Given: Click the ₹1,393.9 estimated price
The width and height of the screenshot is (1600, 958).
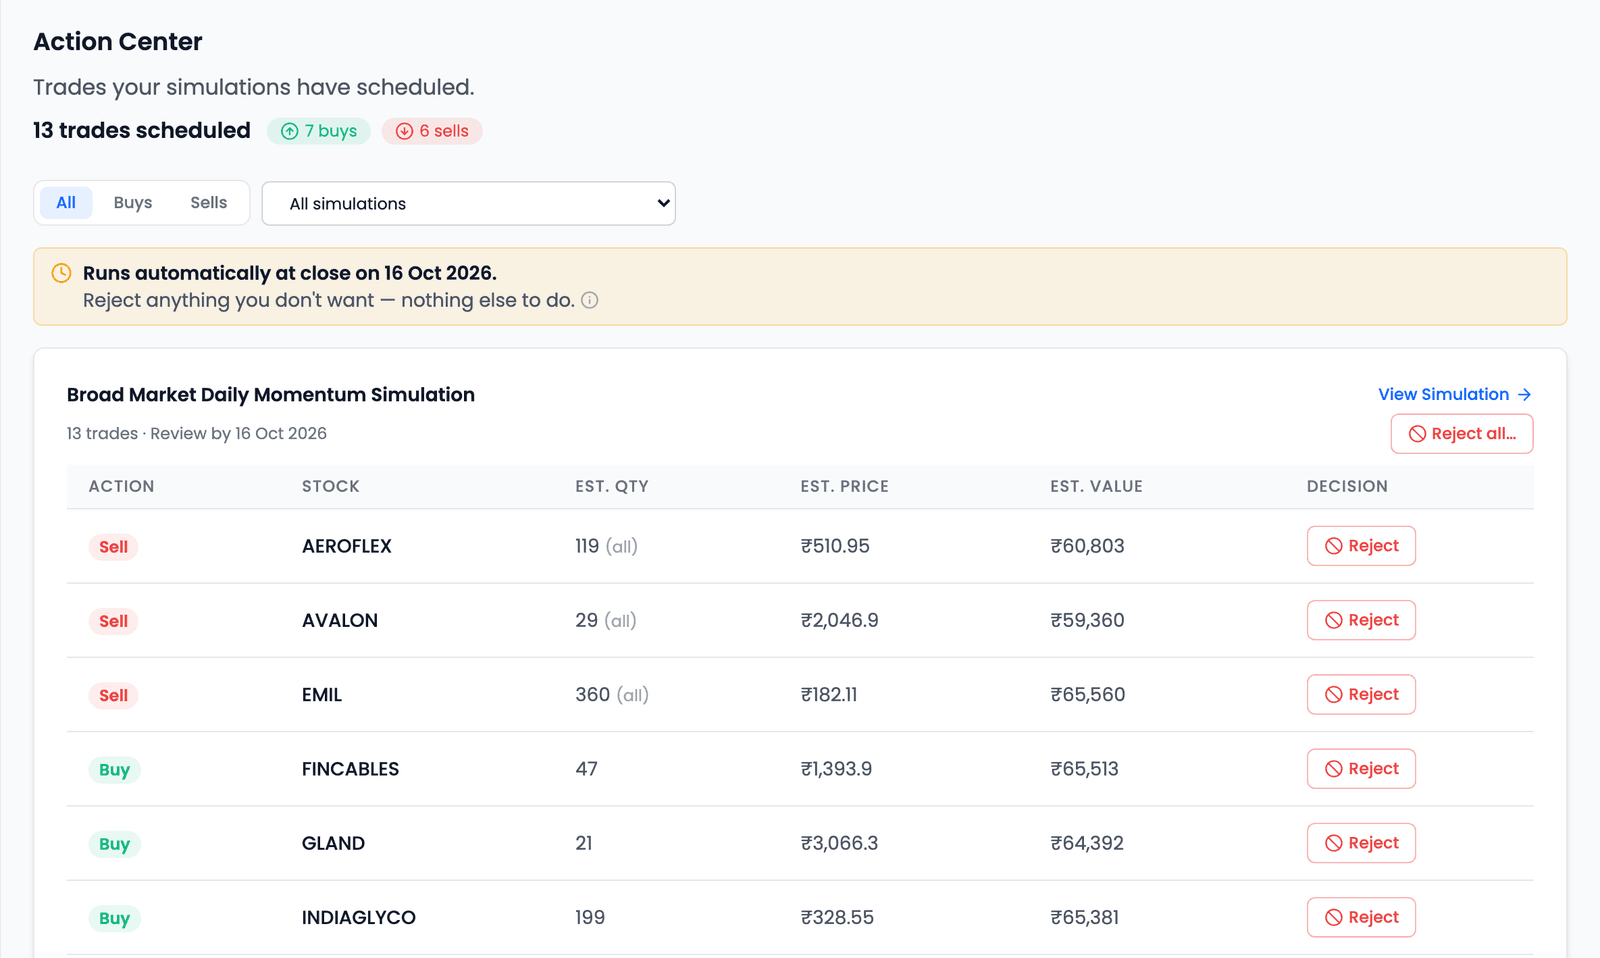Looking at the screenshot, I should click(x=836, y=769).
